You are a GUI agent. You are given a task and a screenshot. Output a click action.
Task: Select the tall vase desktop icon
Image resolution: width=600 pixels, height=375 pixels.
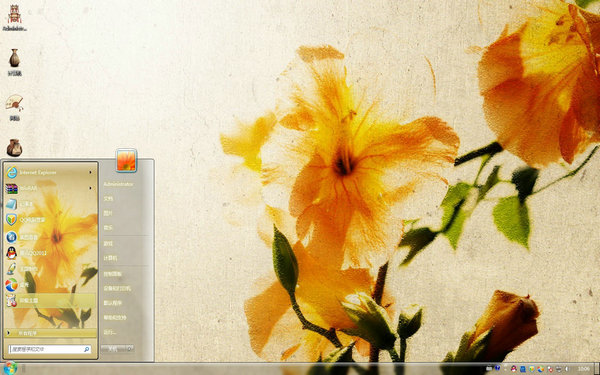pos(15,62)
